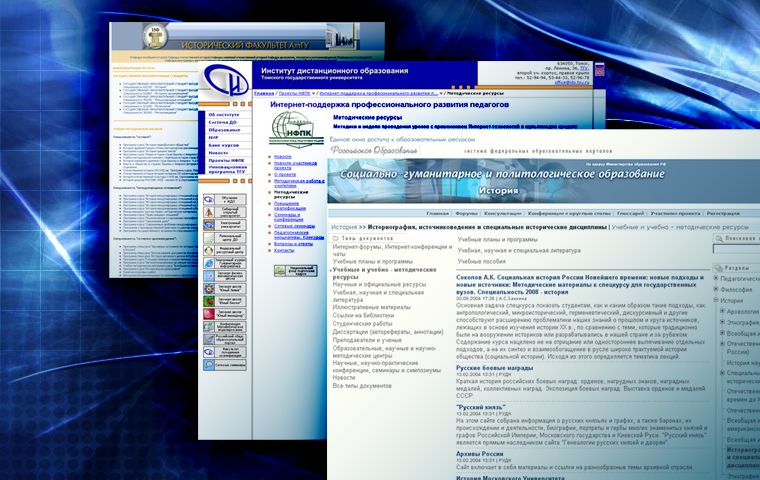Viewport: 760px width, 480px height.
Task: Click the folder icon beside Типы документов
Action: [334, 239]
